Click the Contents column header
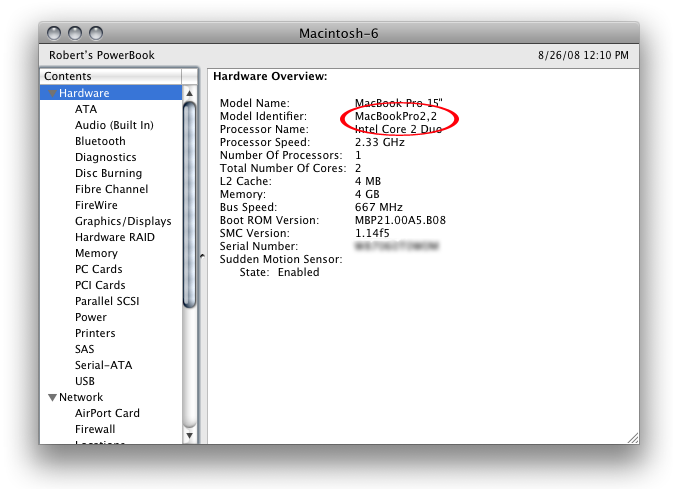Viewport: 673px width, 489px height. pos(111,76)
